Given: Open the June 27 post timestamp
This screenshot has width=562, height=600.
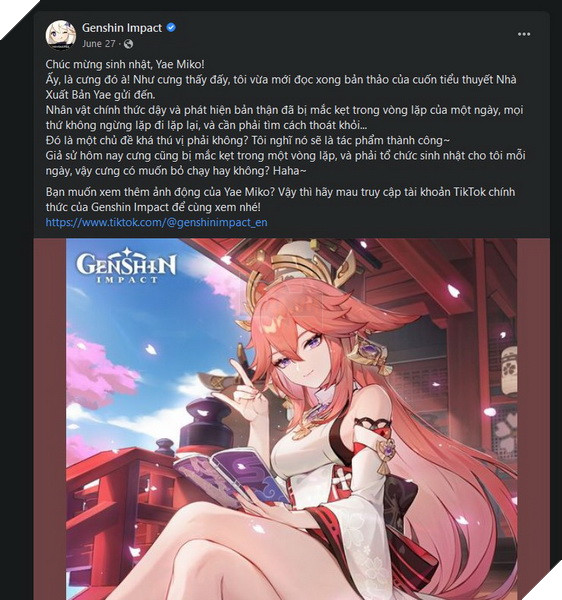Looking at the screenshot, I should click(98, 44).
